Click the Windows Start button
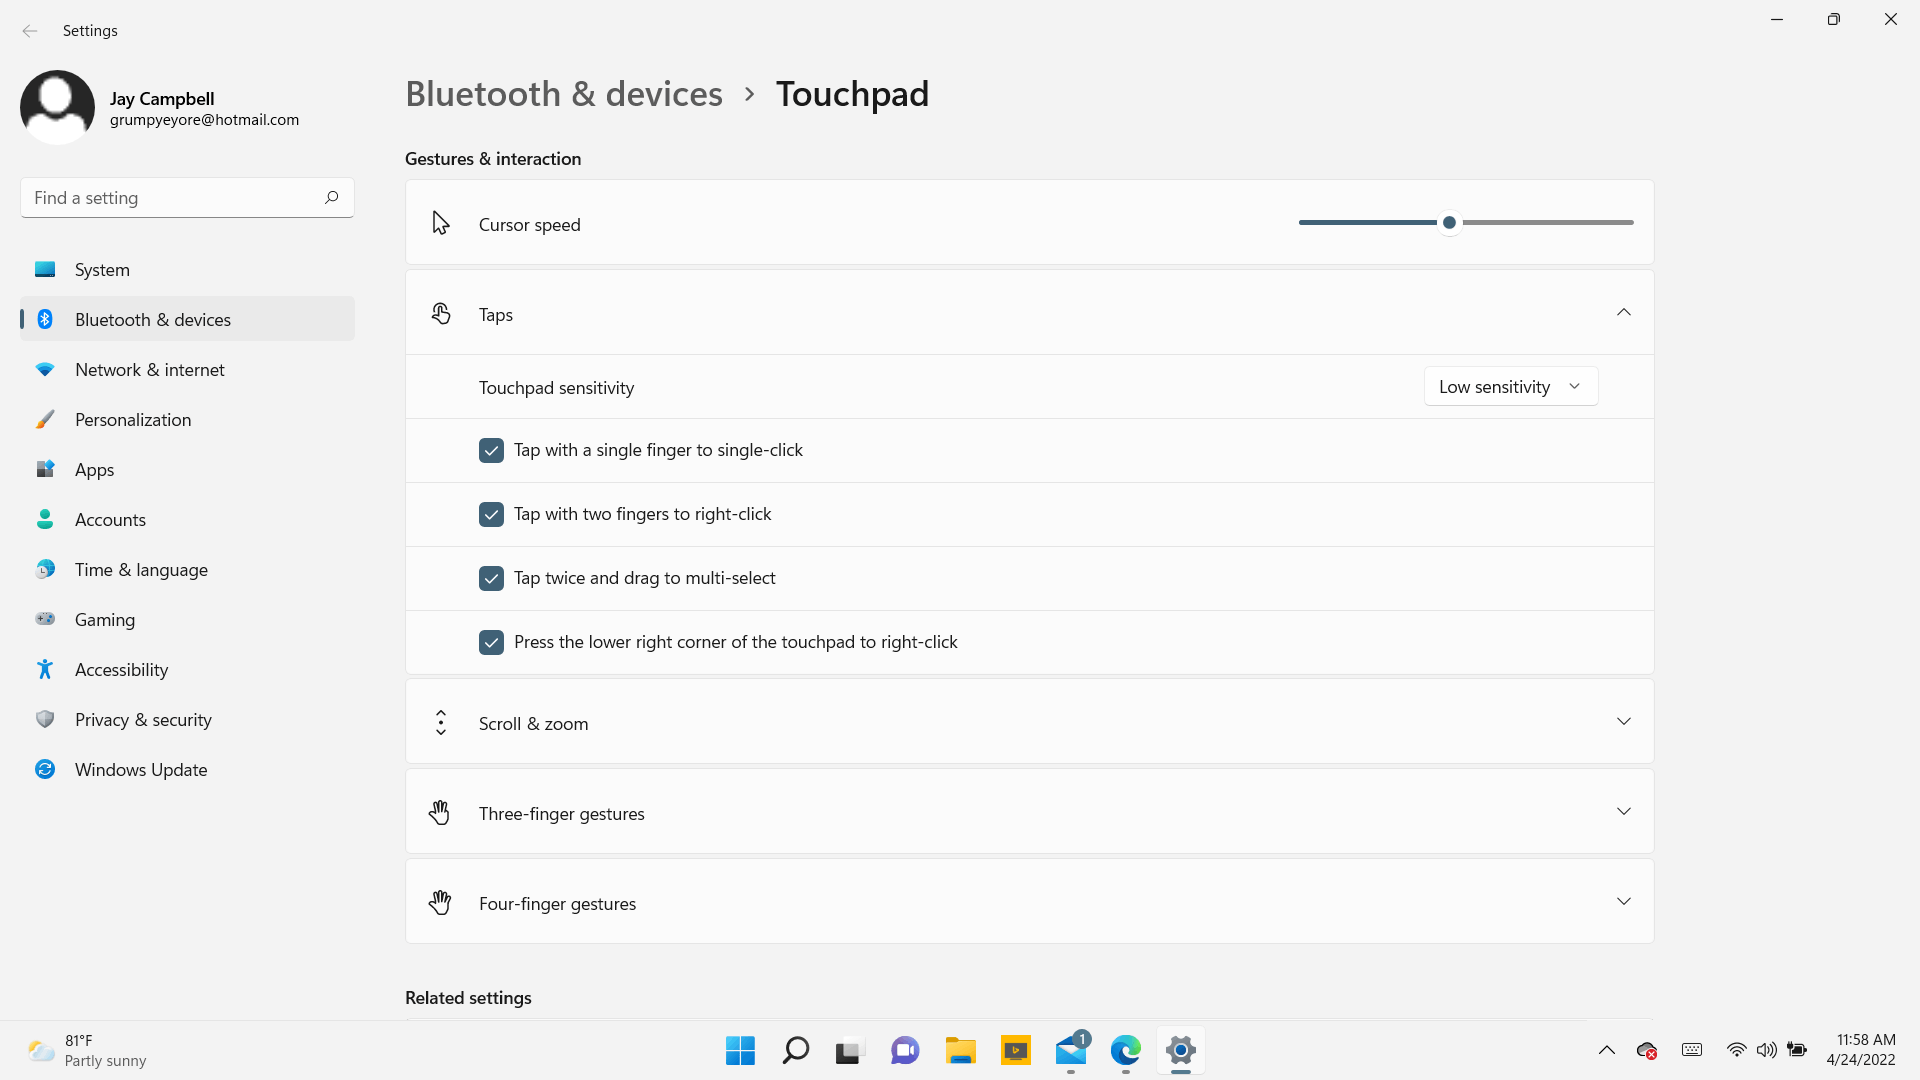Screen dimensions: 1920x1080 coord(740,1050)
